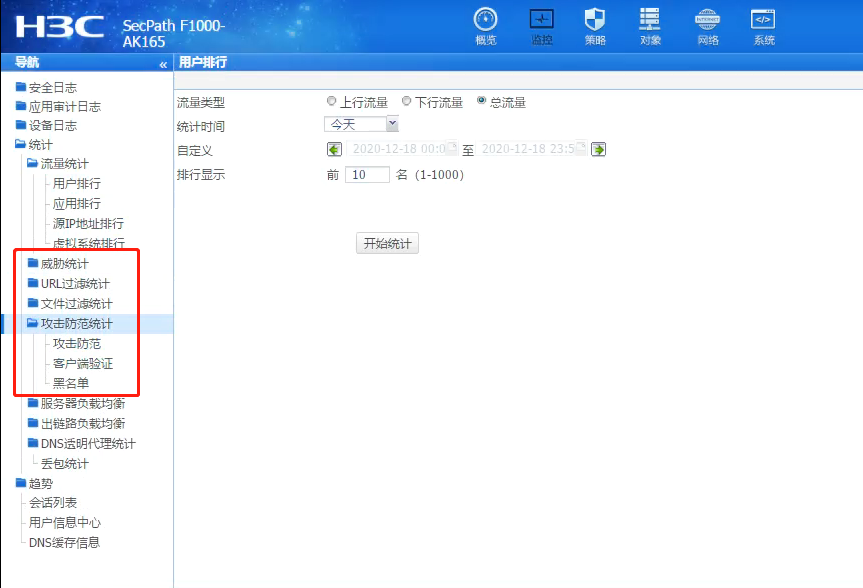This screenshot has width=863, height=588.
Task: Click folder icon beside 设备日志
Action: pyautogui.click(x=21, y=124)
